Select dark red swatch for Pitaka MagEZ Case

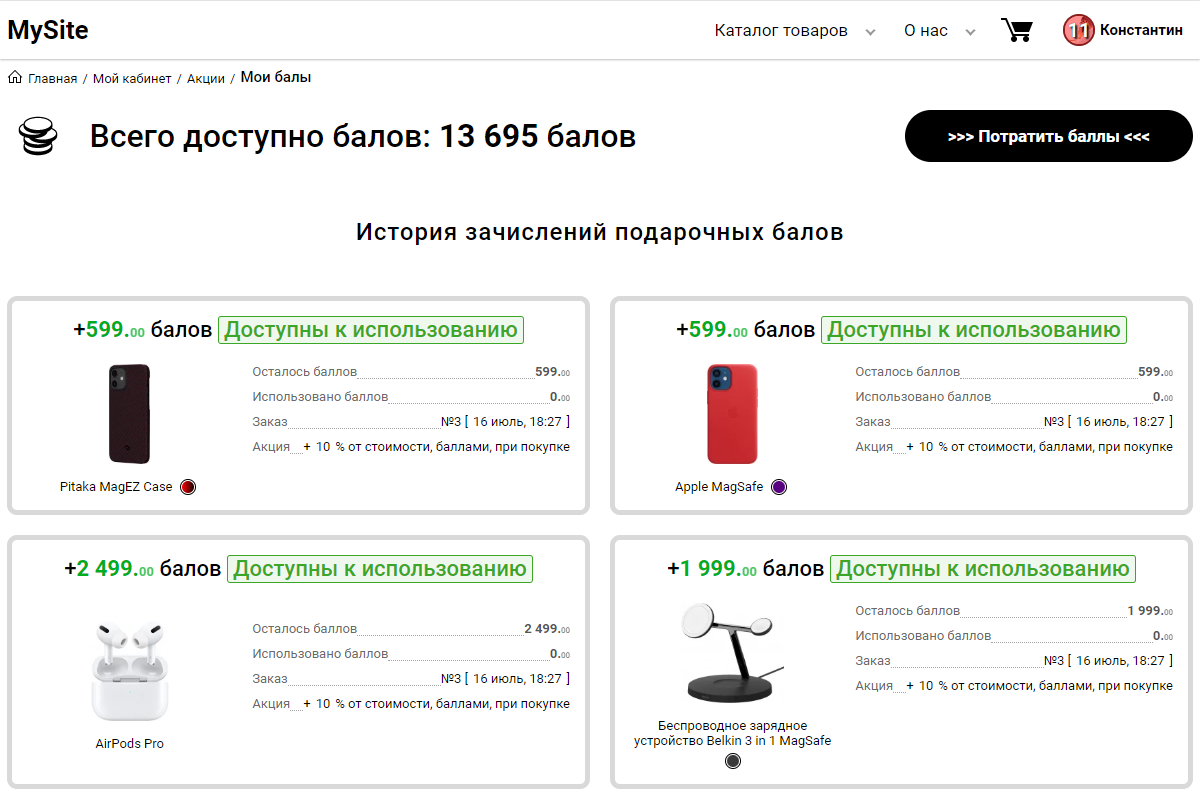coord(187,487)
